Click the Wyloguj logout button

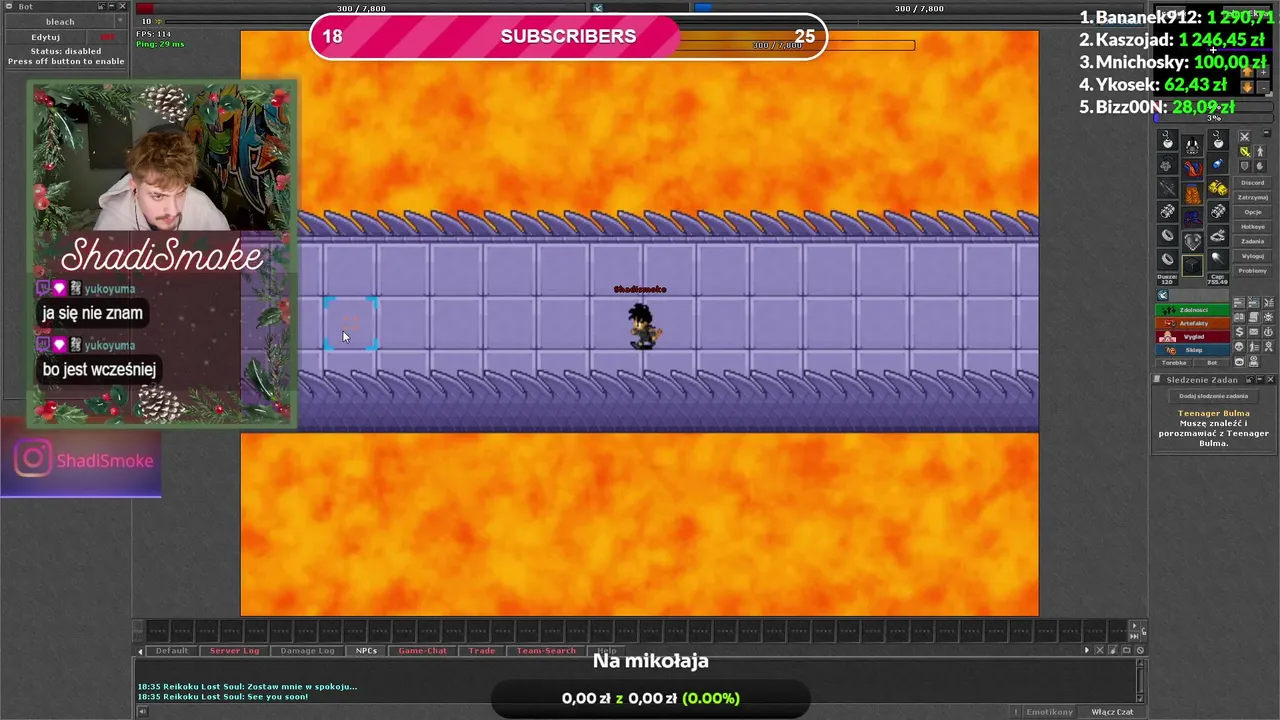click(x=1253, y=256)
